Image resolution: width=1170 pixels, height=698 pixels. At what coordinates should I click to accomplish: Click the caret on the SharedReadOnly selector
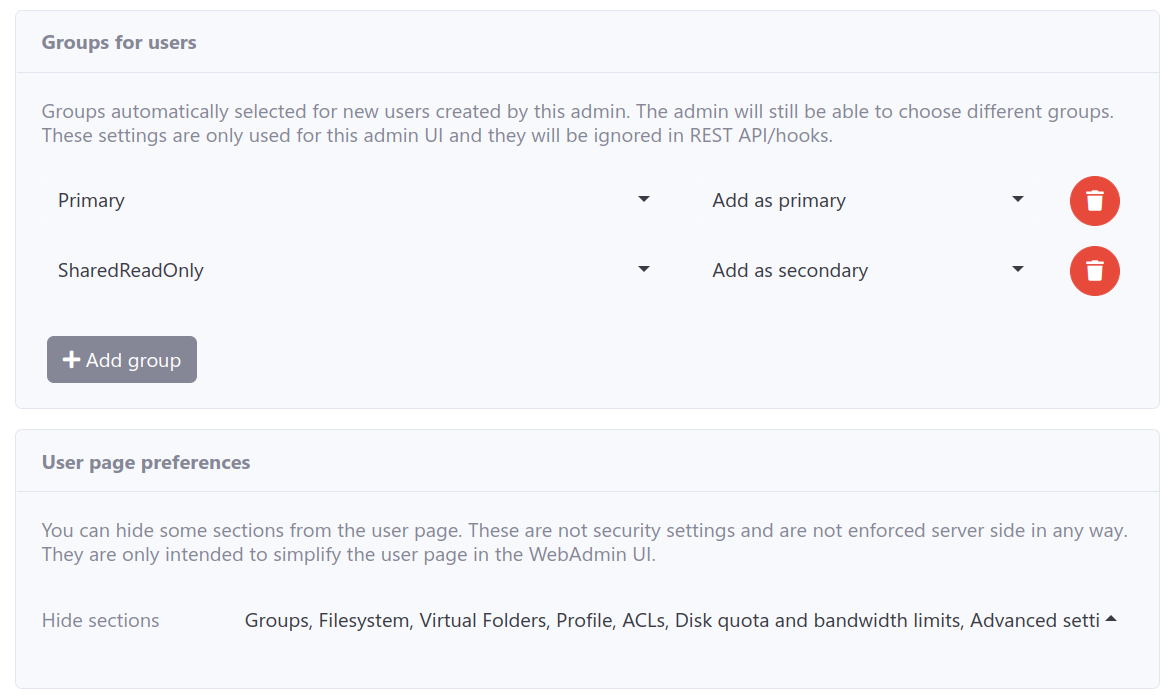click(644, 269)
